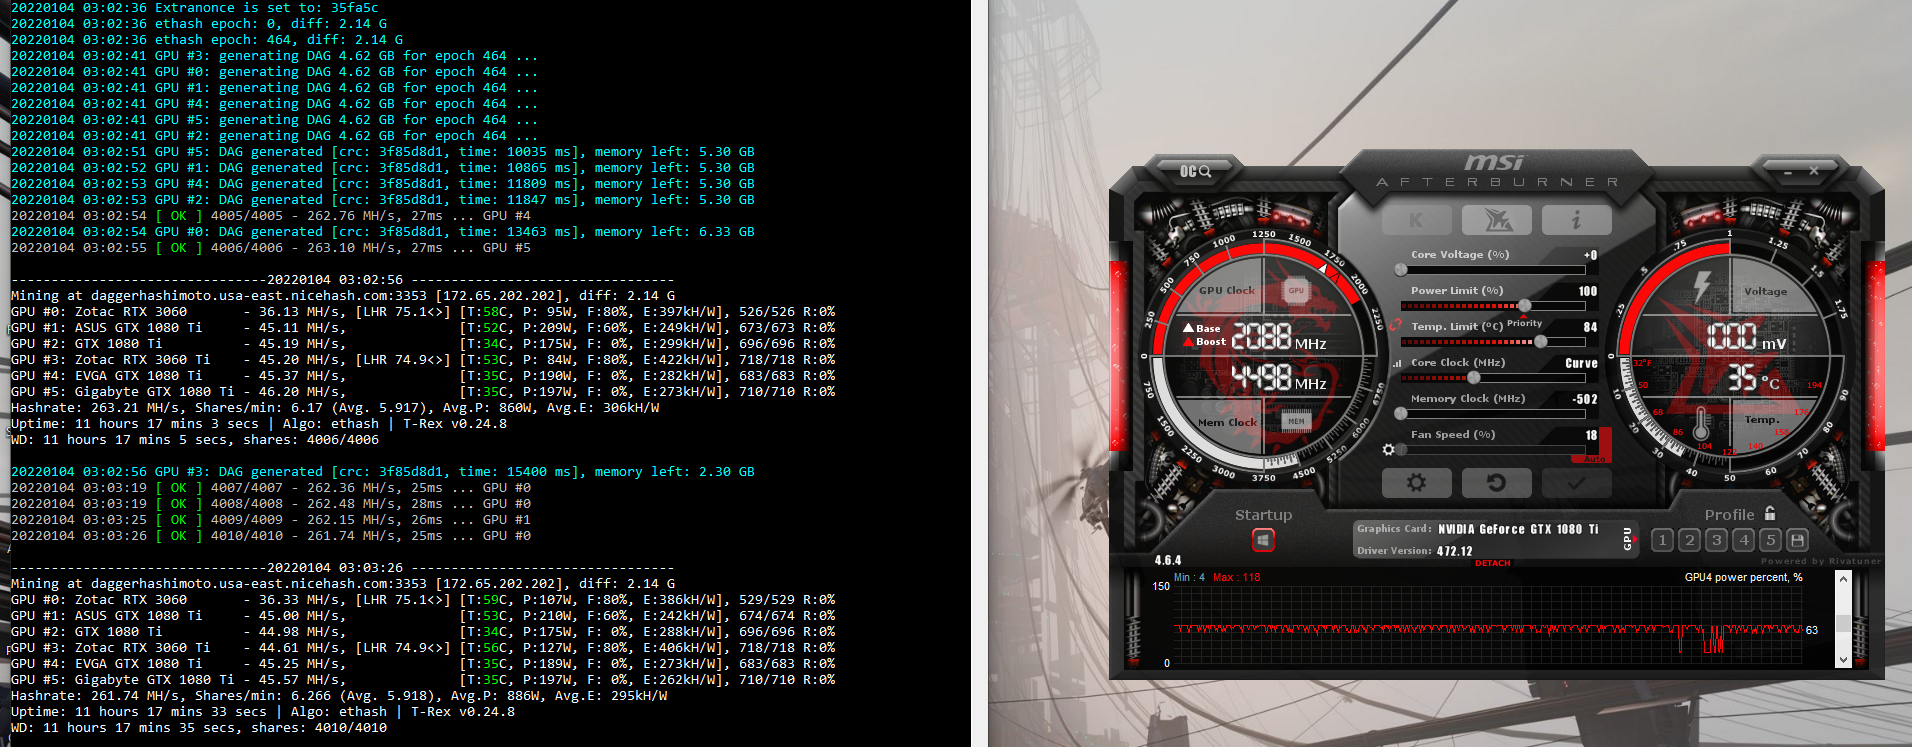Toggle the Windows startup button

1263,540
